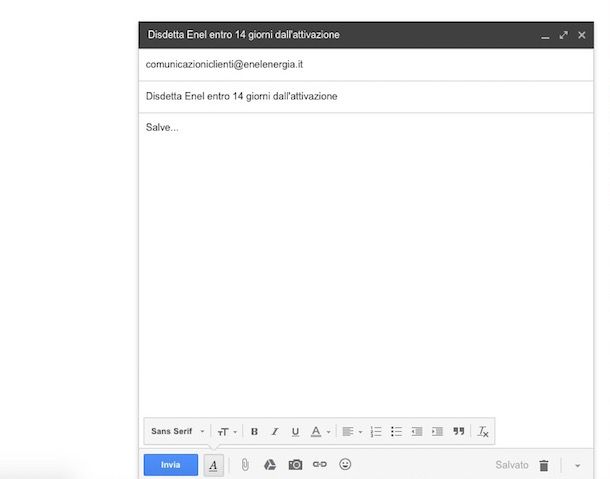The image size is (610, 479).
Task: Click the Salvato saved status text
Action: pos(512,465)
